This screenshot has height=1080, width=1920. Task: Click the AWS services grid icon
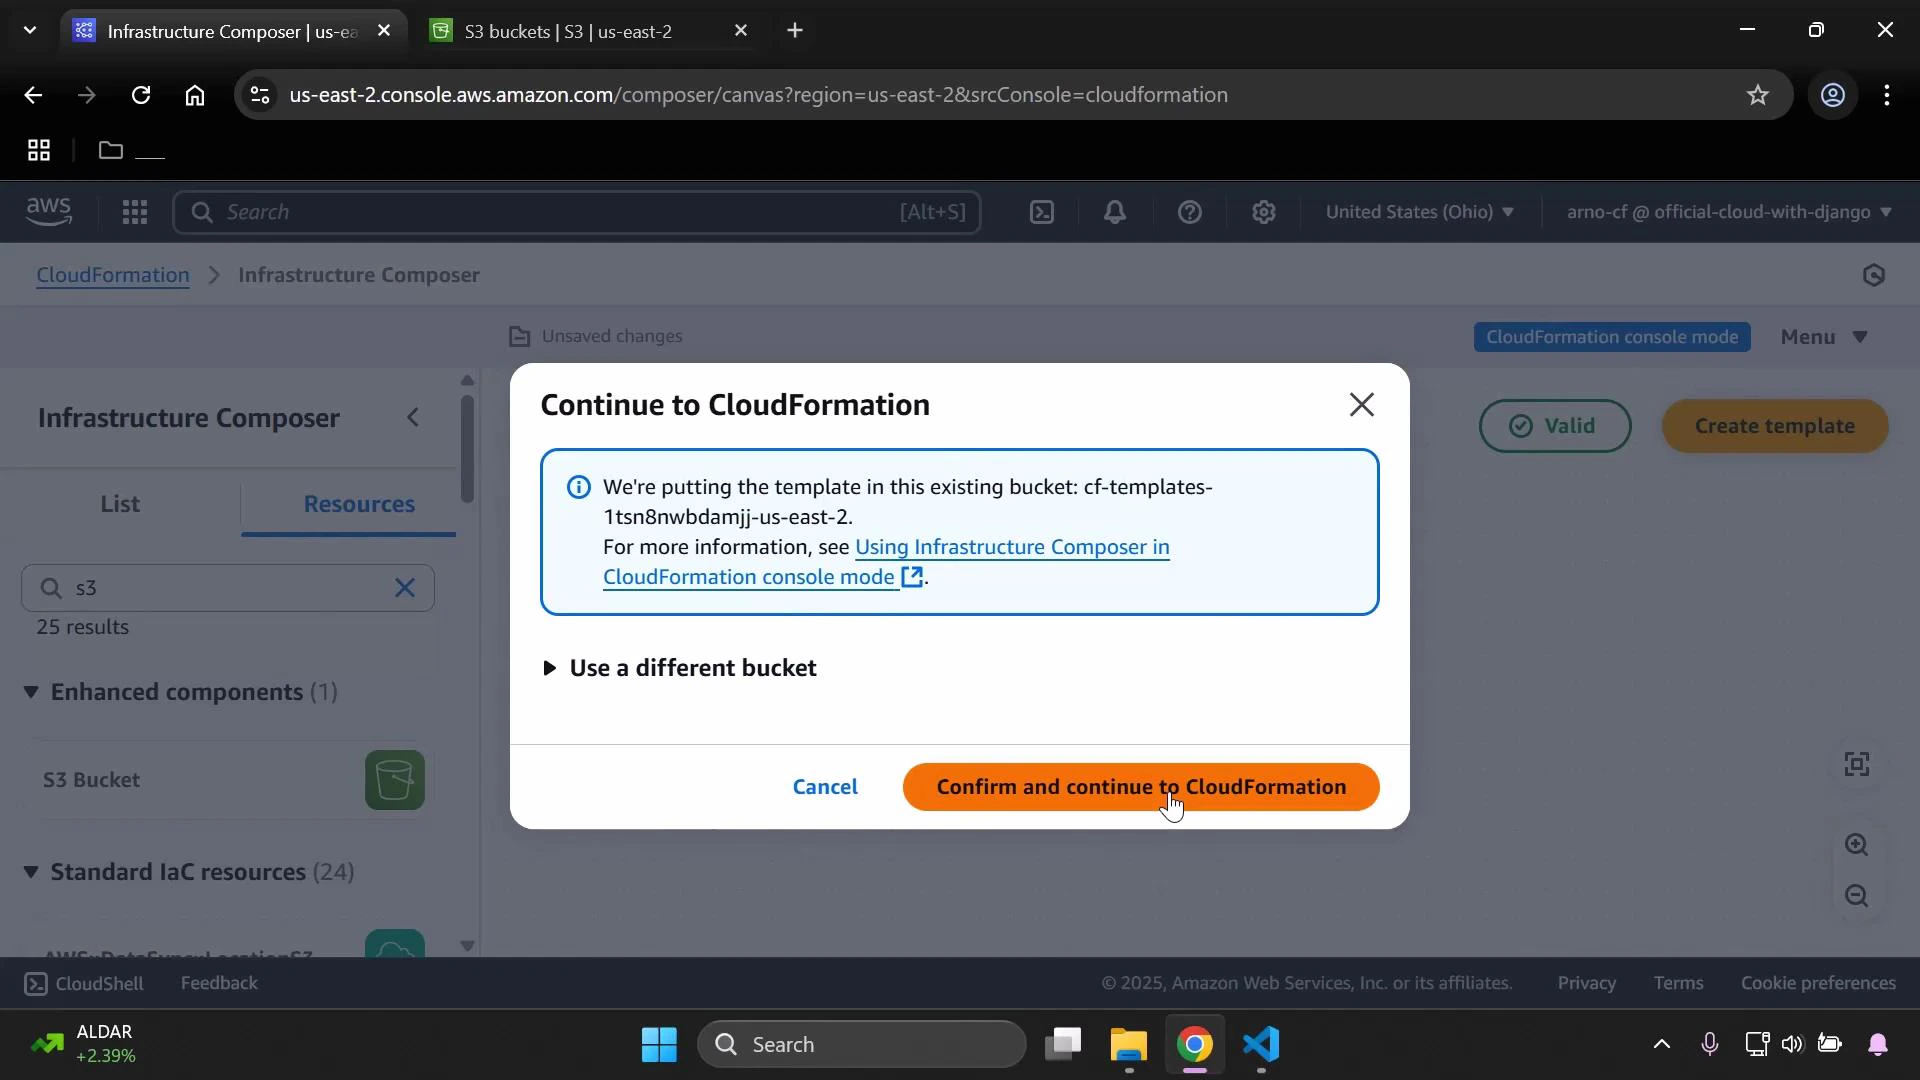[135, 212]
